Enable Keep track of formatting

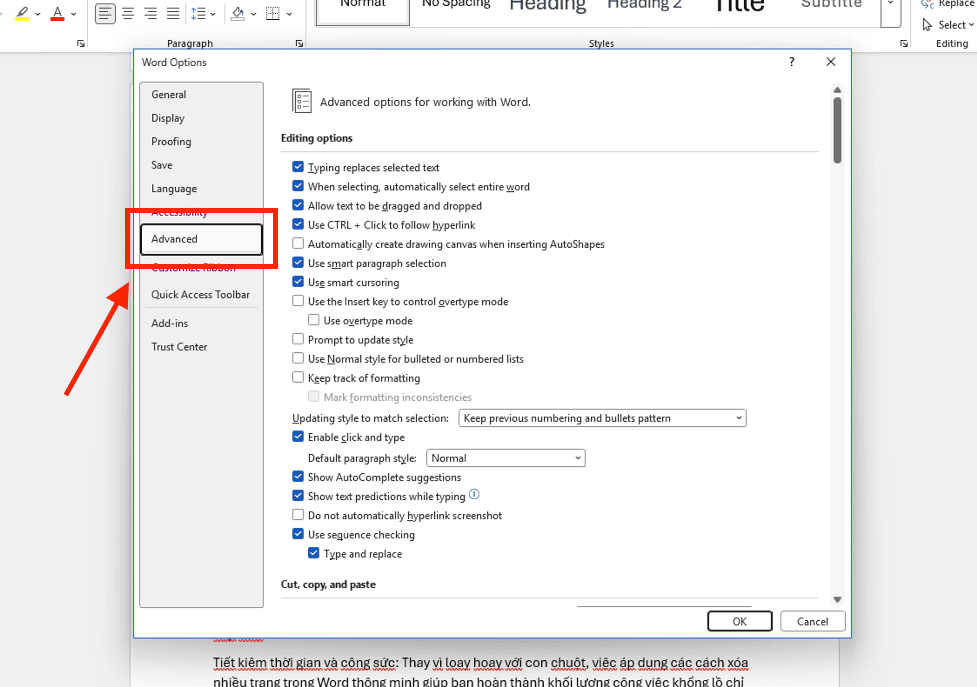pos(298,377)
